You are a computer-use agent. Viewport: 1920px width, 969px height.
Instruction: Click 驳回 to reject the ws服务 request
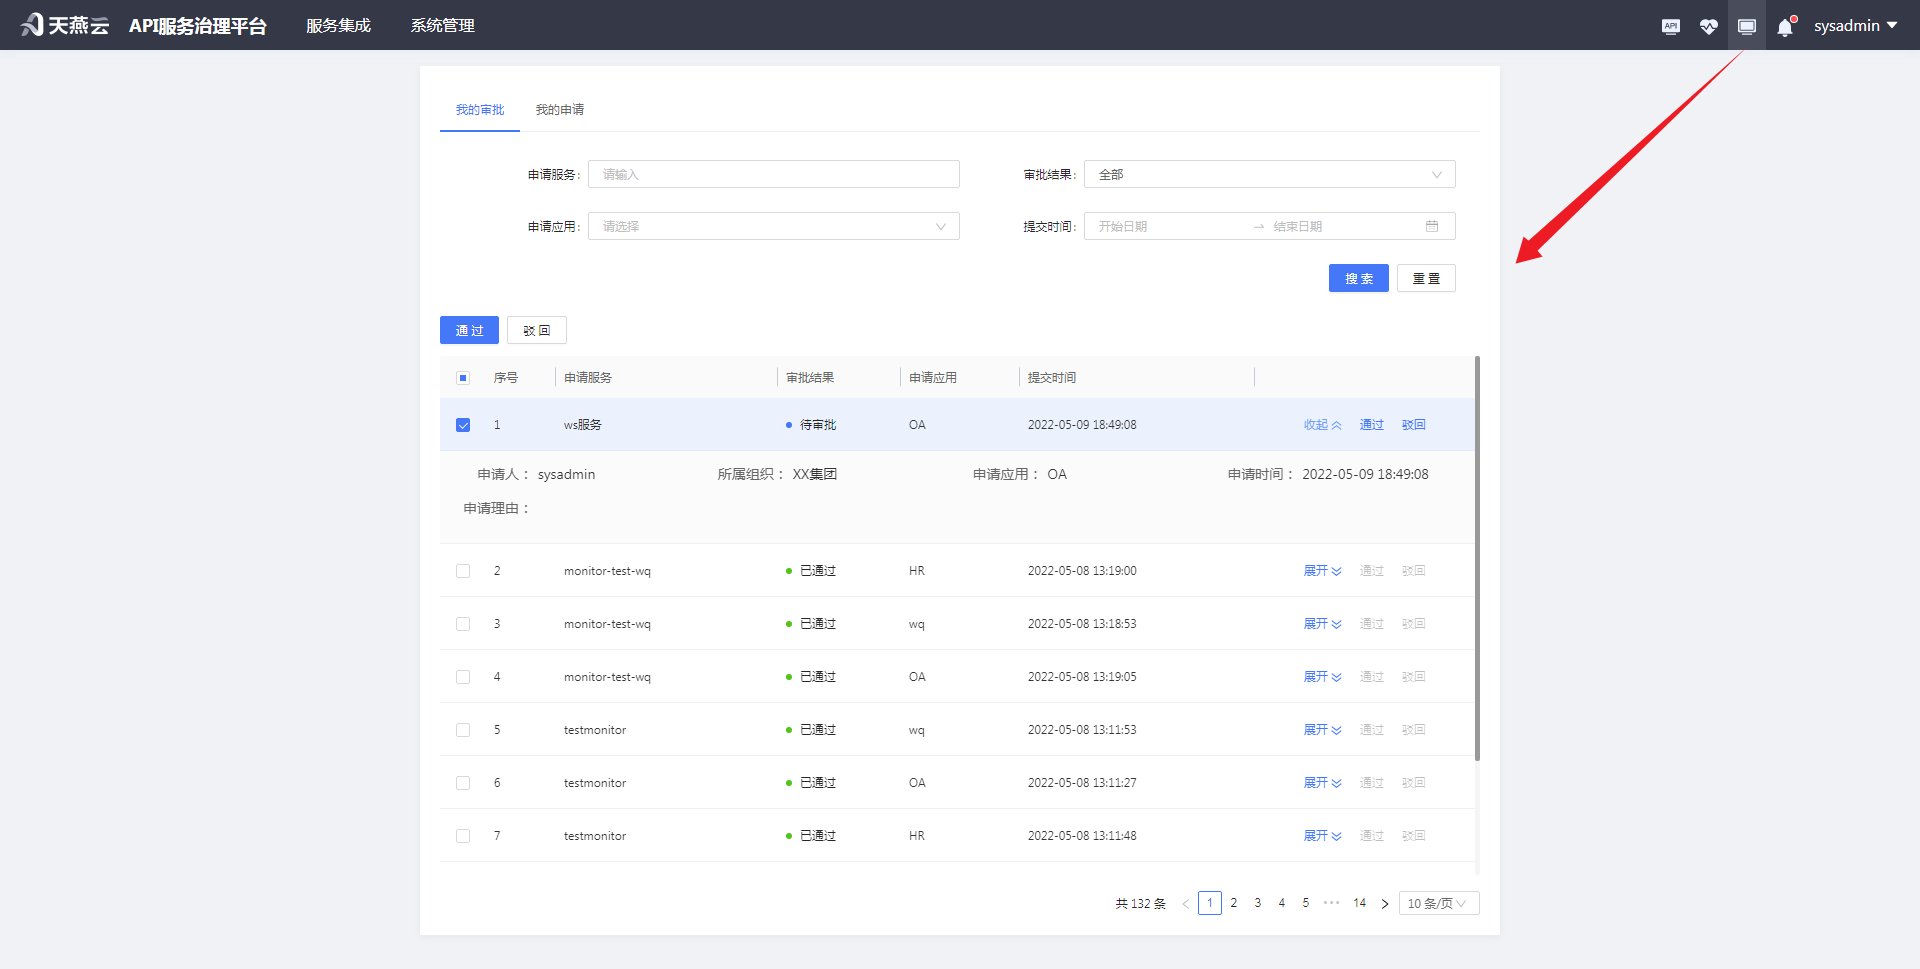click(1413, 424)
